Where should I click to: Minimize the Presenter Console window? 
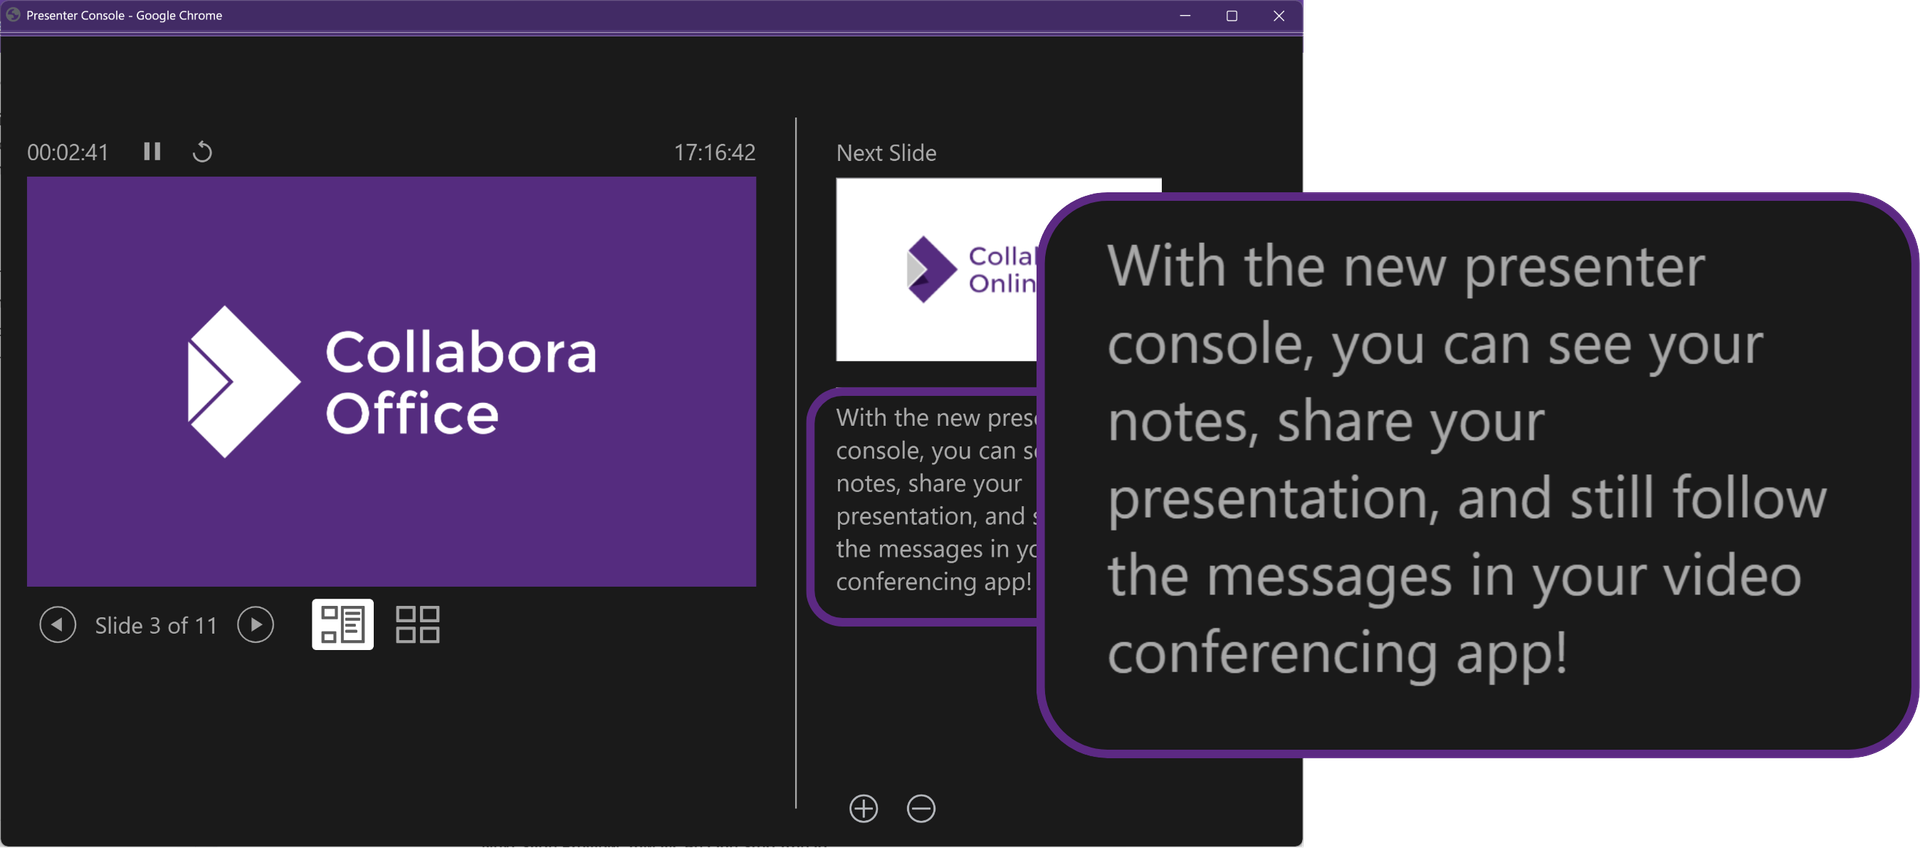[x=1185, y=16]
